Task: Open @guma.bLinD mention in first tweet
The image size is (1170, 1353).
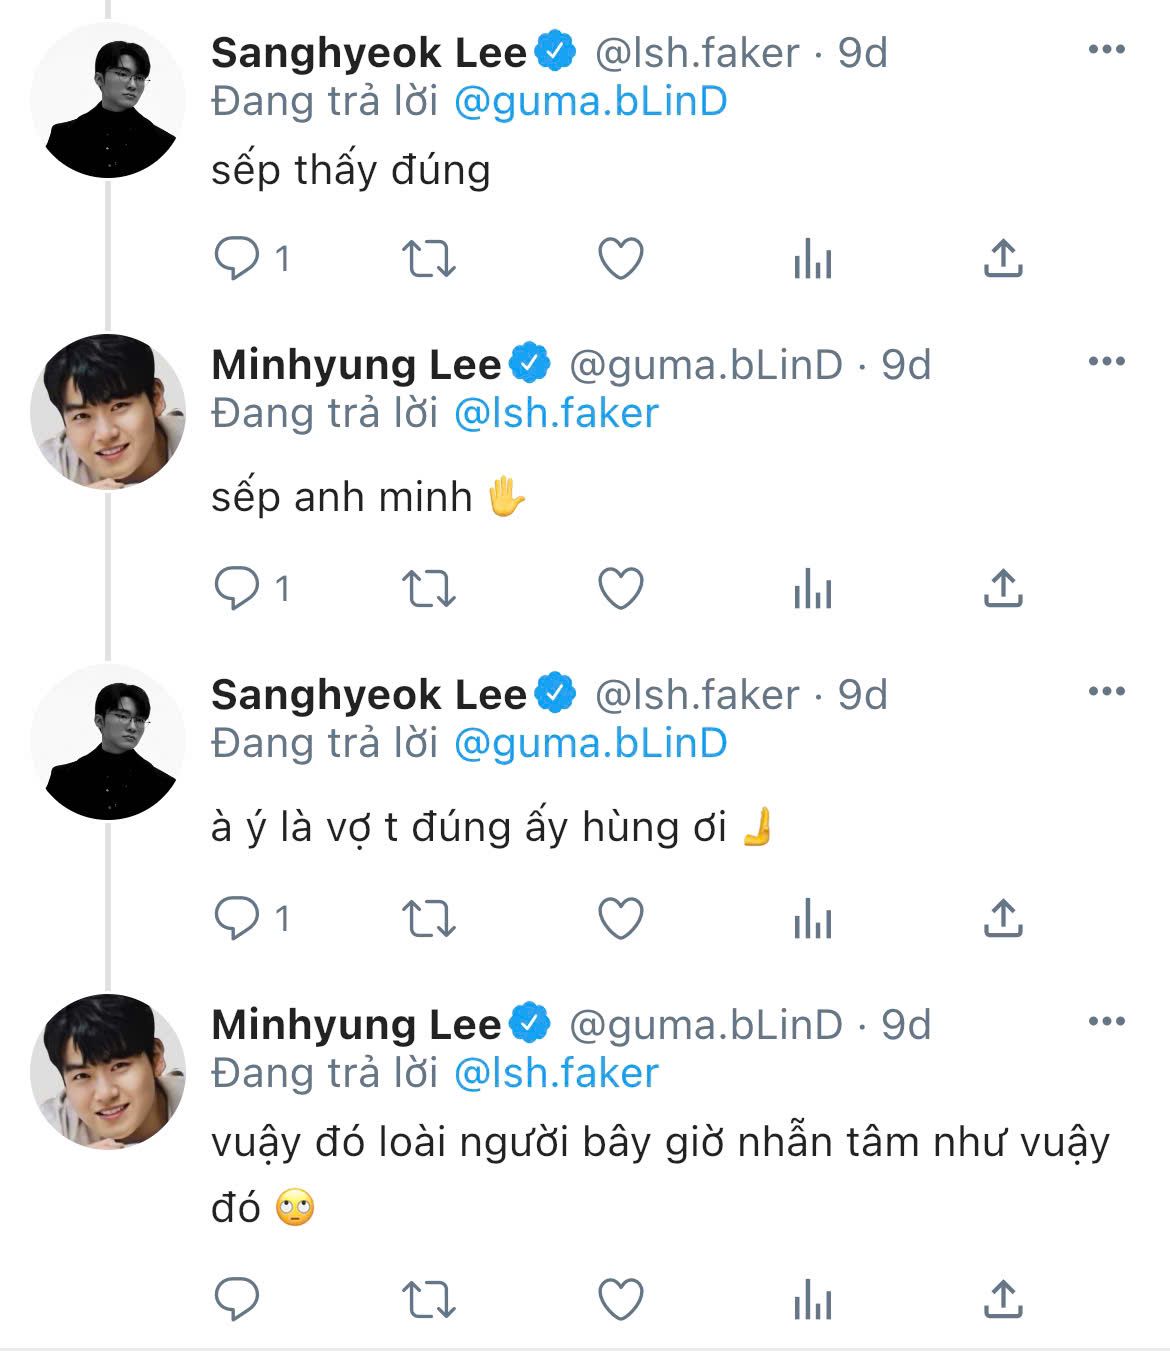Action: 590,102
